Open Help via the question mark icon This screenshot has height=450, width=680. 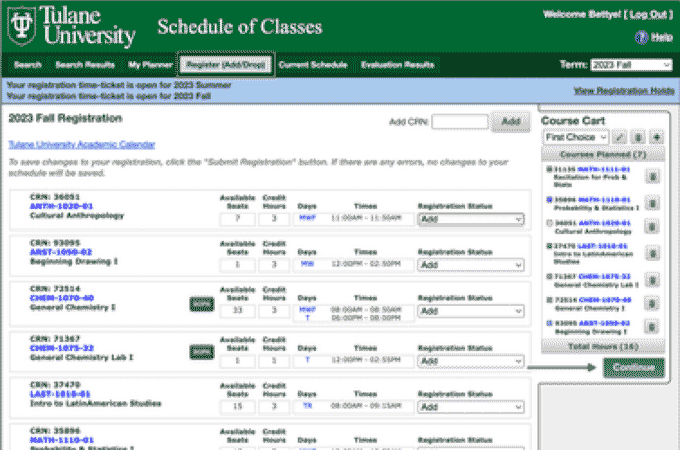[641, 38]
